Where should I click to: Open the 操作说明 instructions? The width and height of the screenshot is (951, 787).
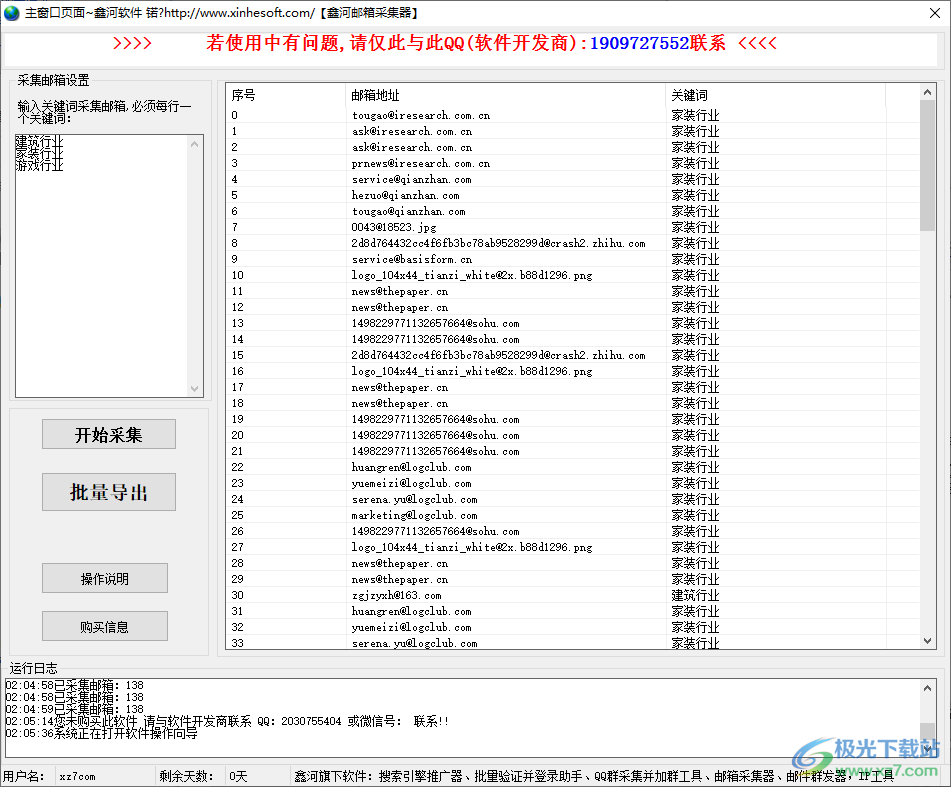105,578
